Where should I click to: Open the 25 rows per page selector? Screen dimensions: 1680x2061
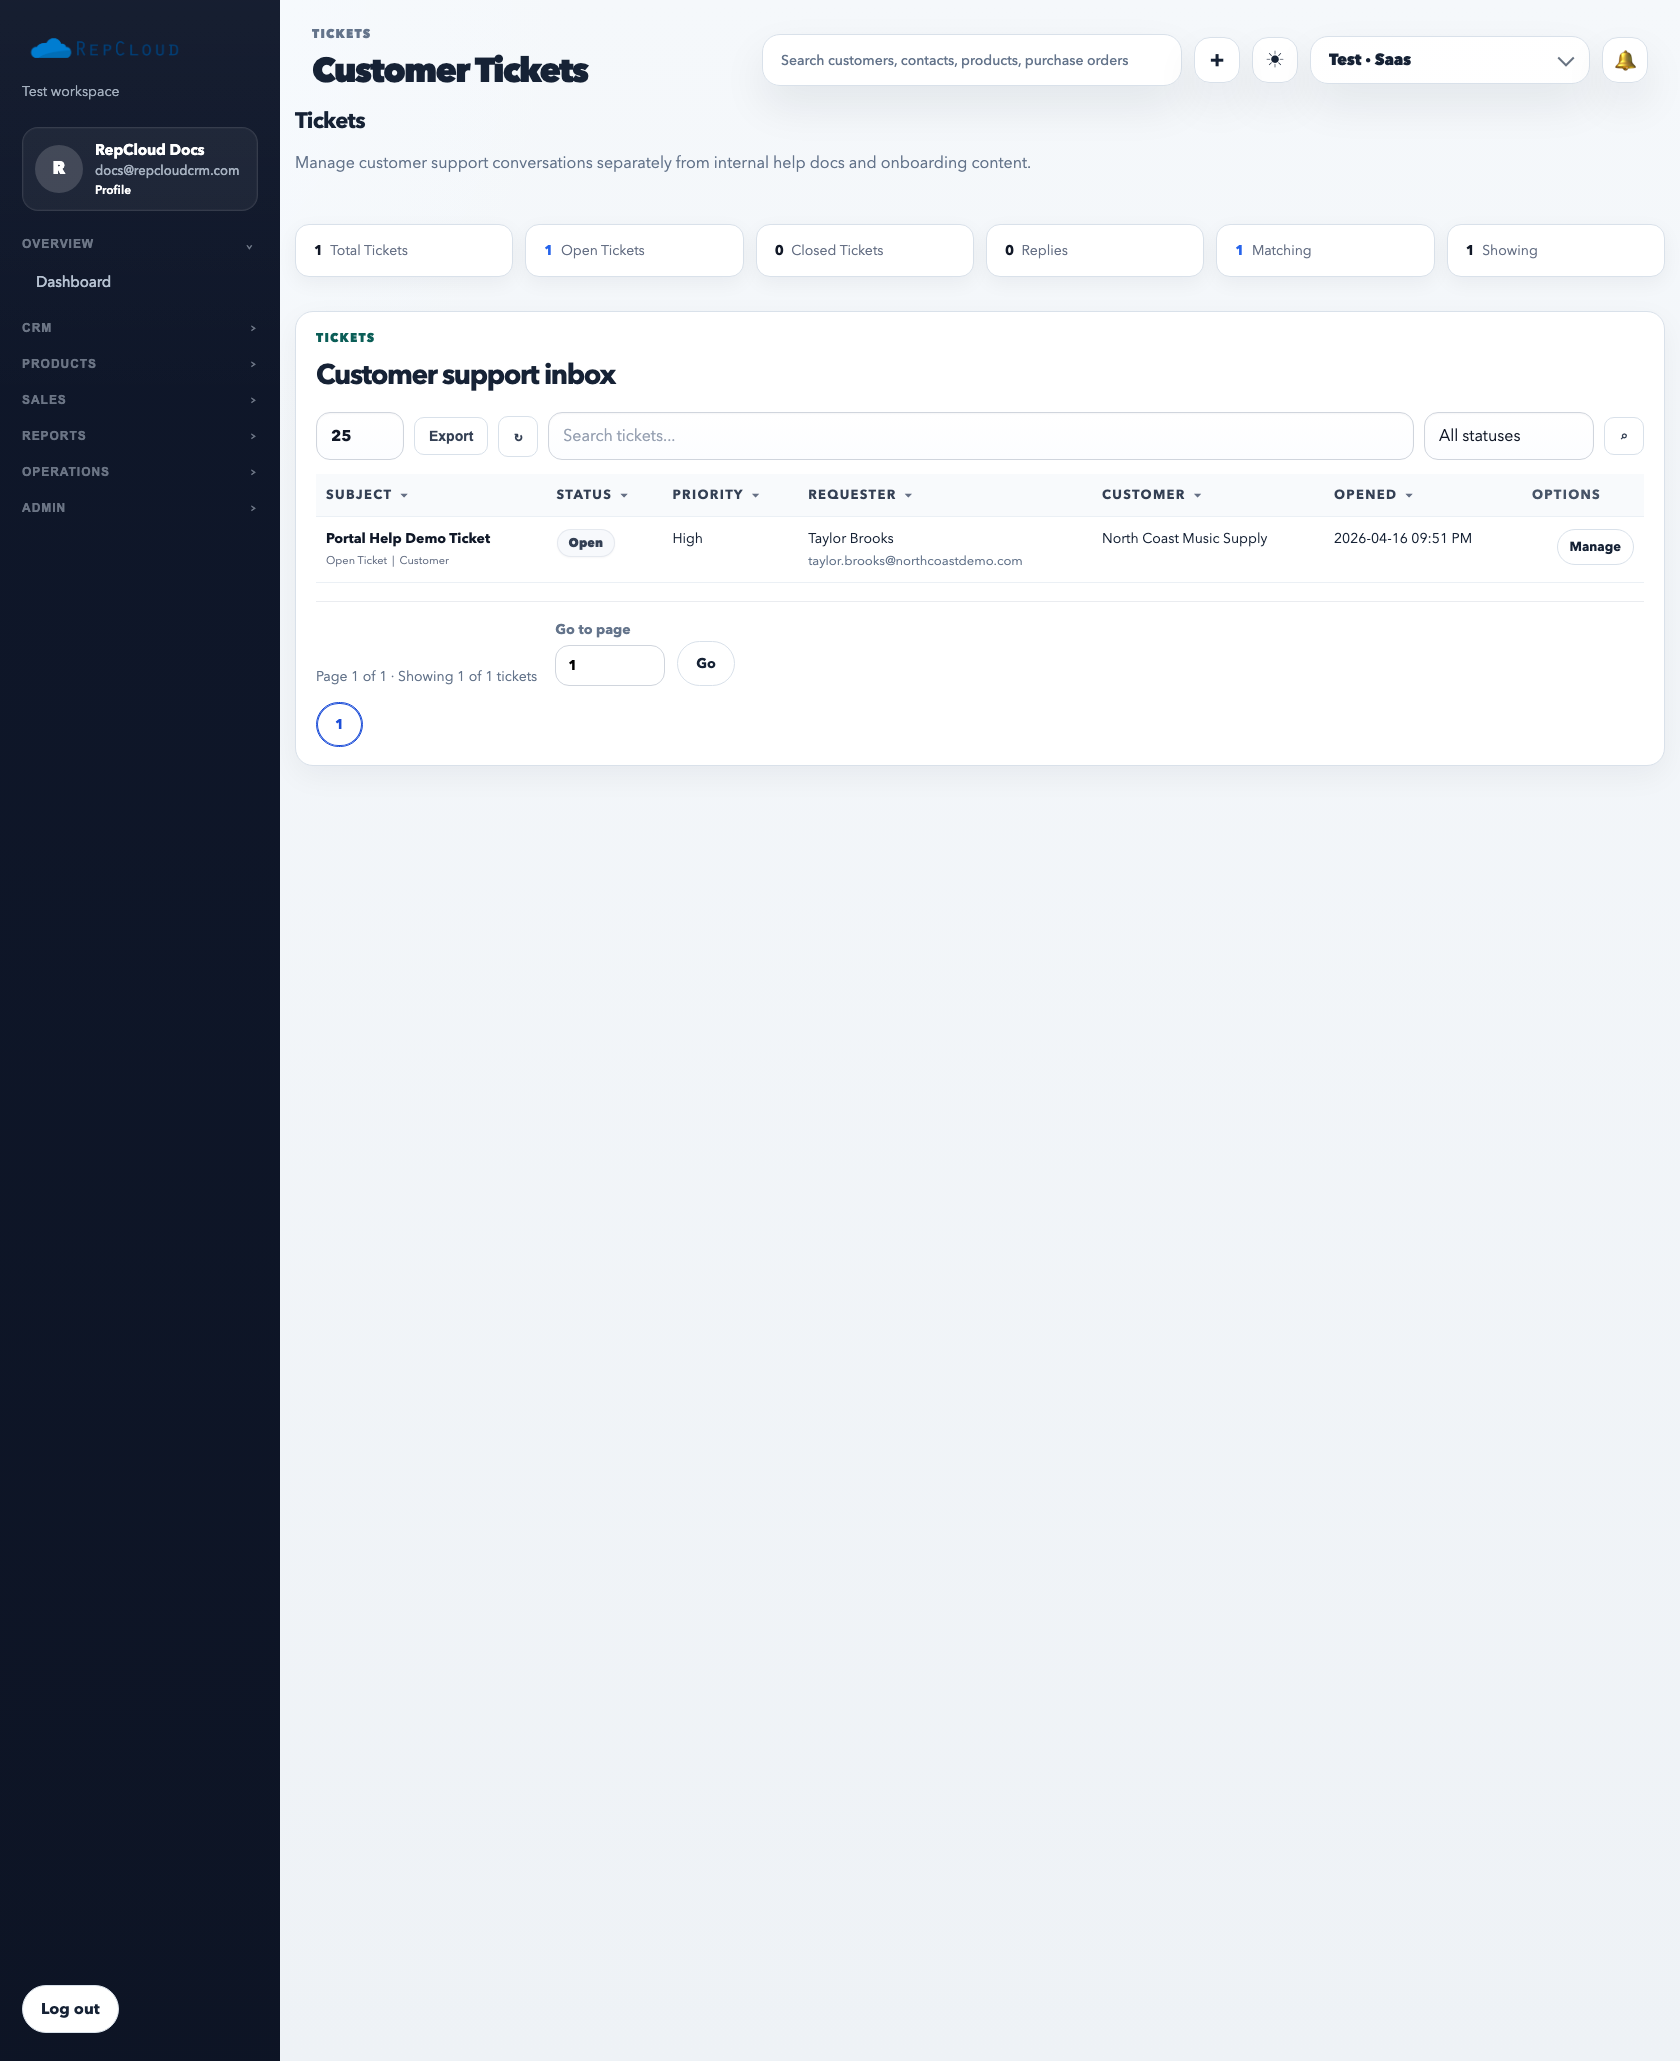click(360, 436)
